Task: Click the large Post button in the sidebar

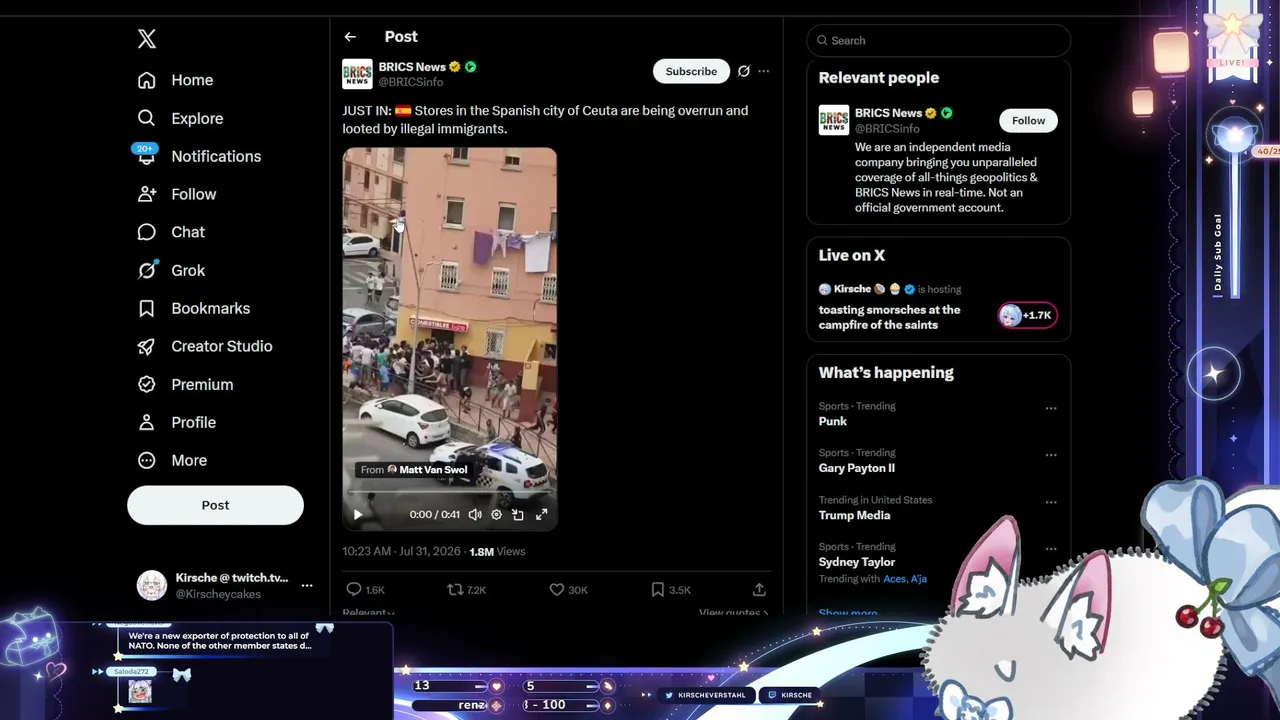Action: point(215,505)
